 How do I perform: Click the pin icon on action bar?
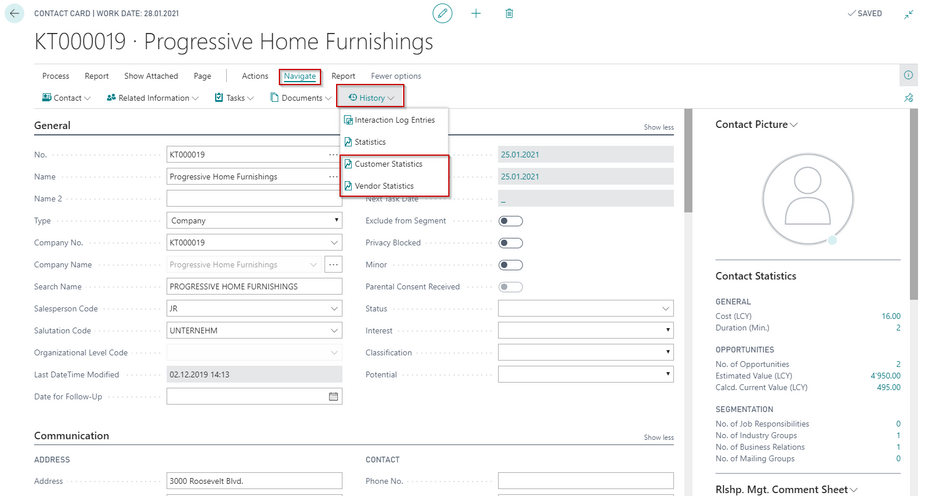(x=908, y=98)
